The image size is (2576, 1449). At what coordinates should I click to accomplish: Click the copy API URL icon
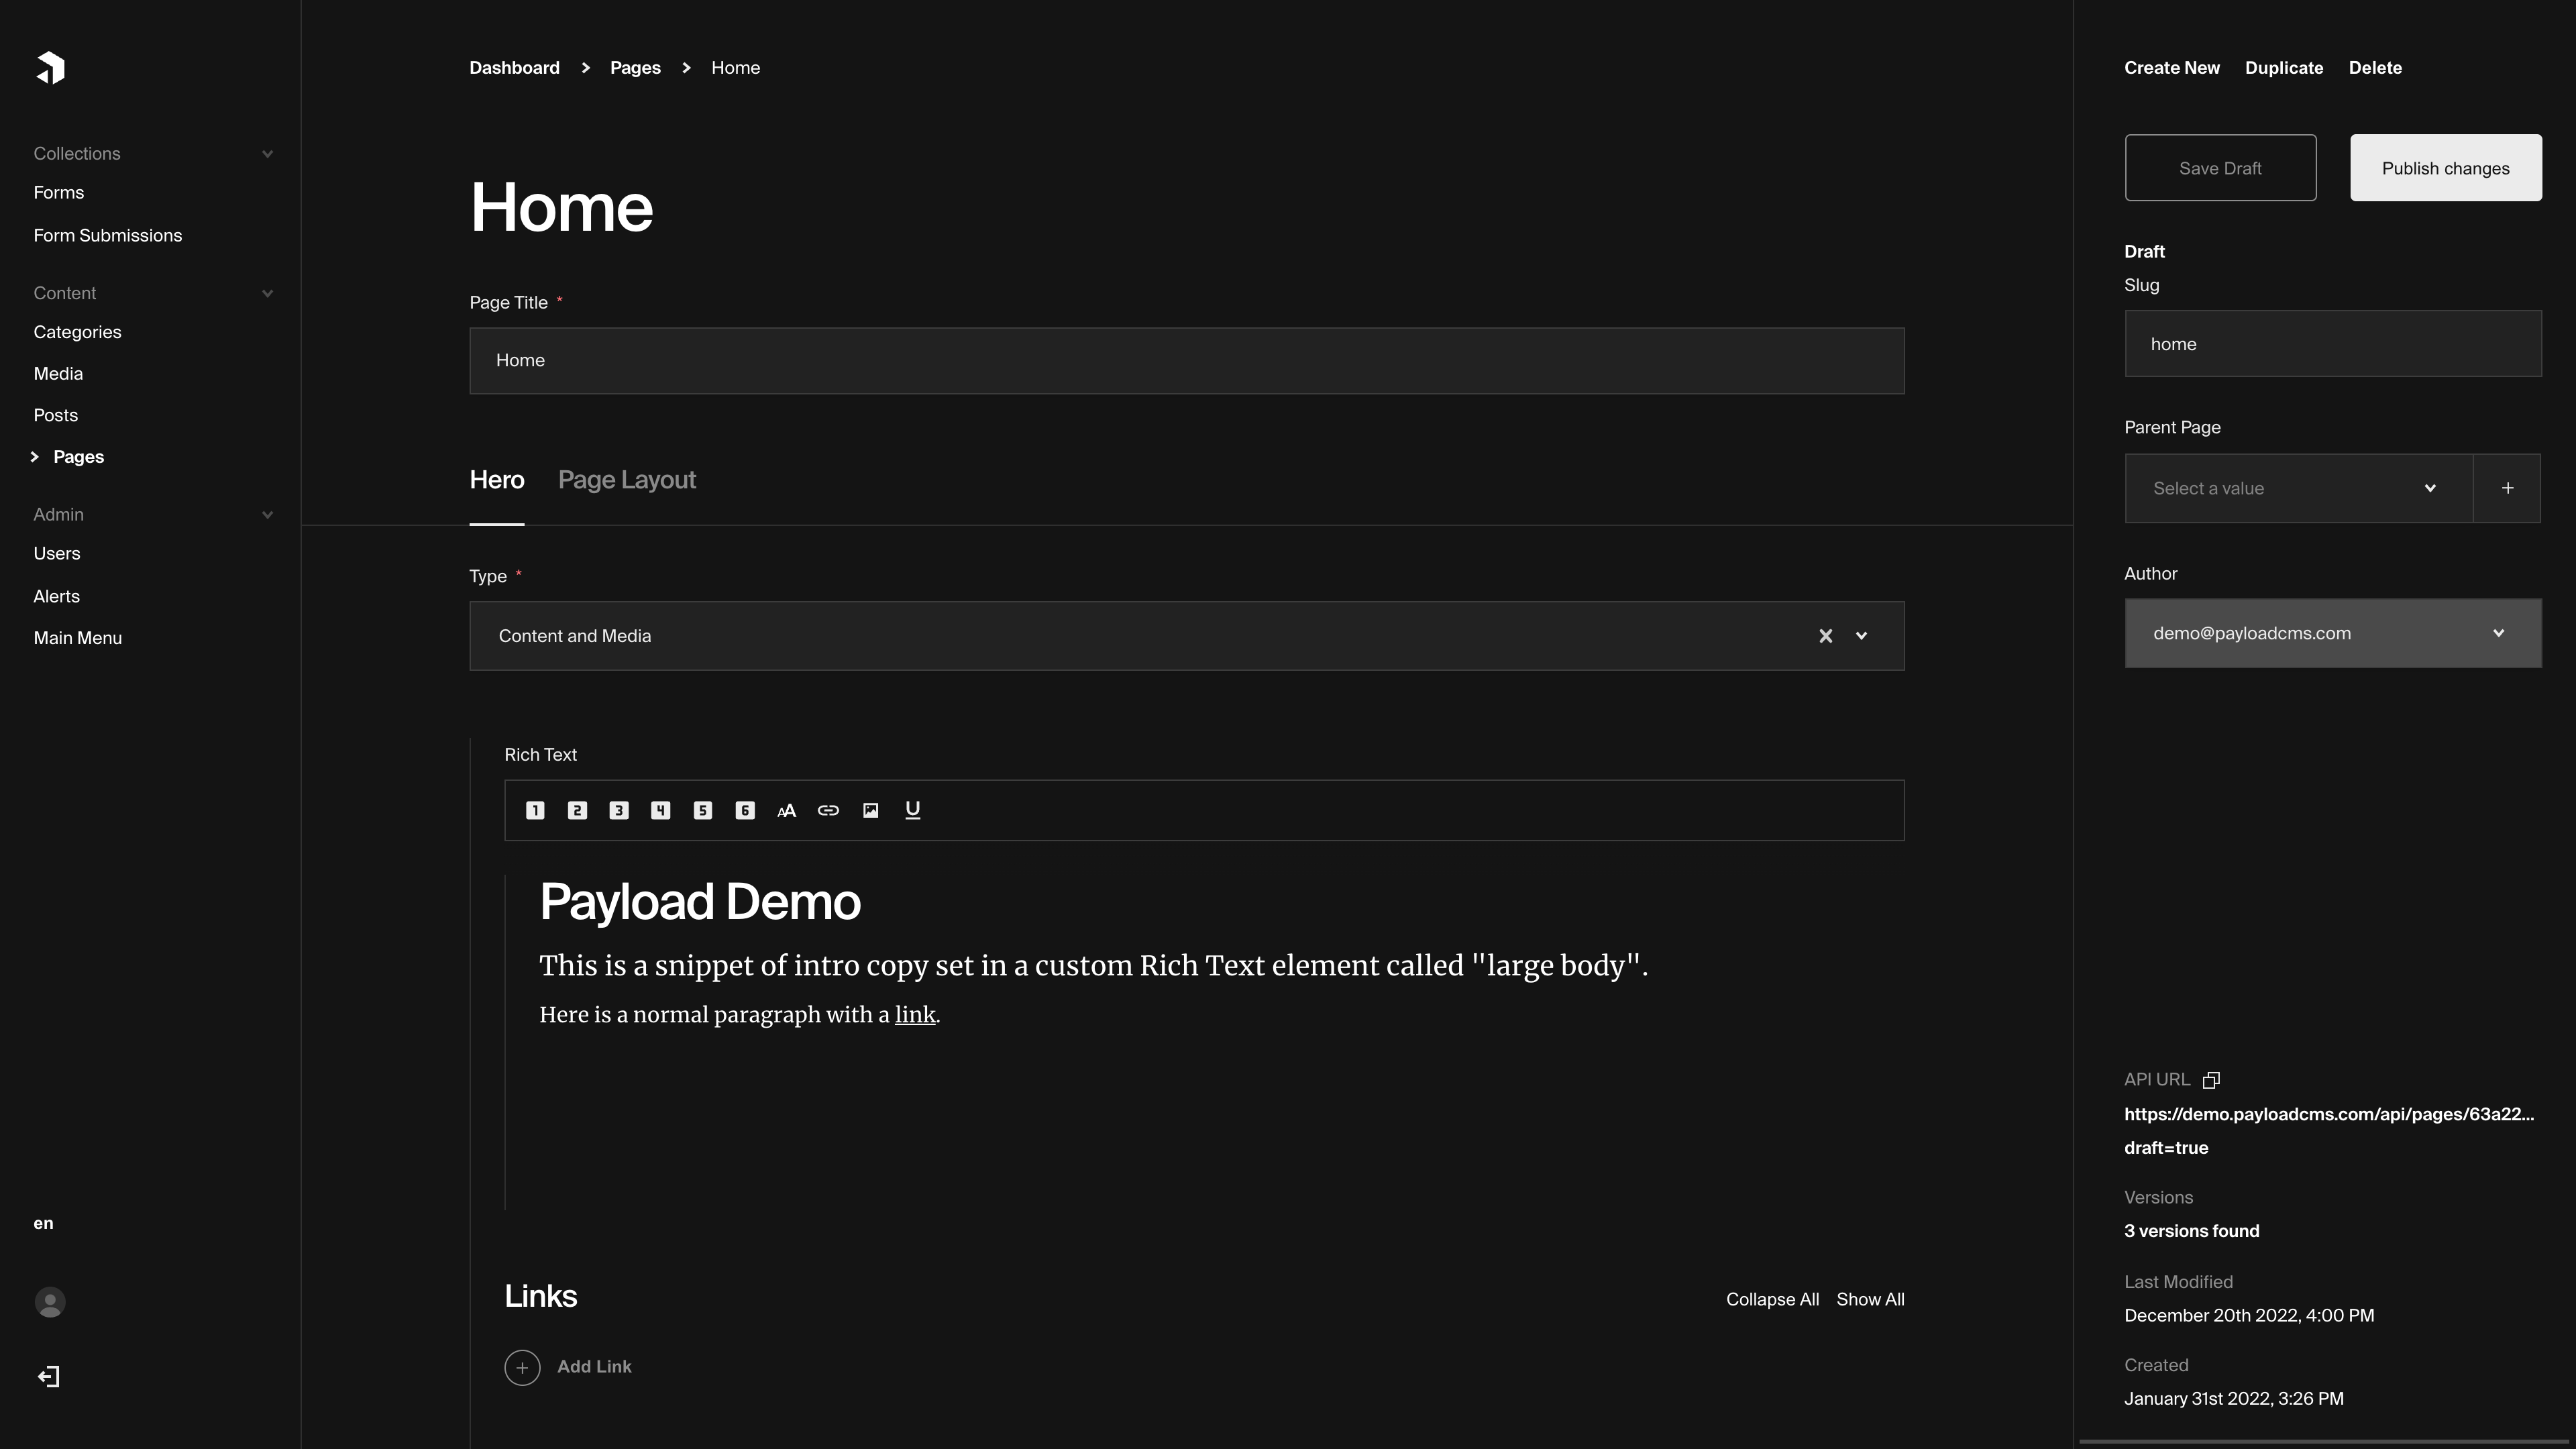pos(2212,1079)
